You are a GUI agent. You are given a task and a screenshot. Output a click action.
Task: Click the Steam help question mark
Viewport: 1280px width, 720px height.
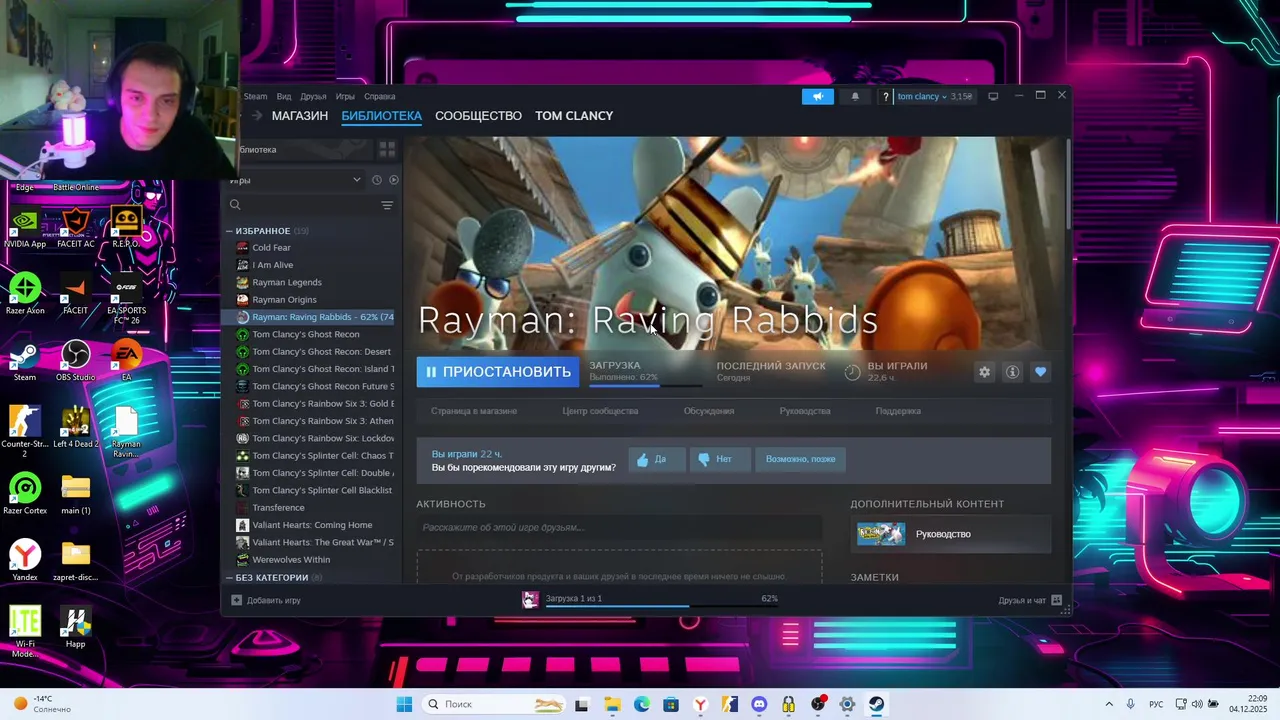(885, 96)
